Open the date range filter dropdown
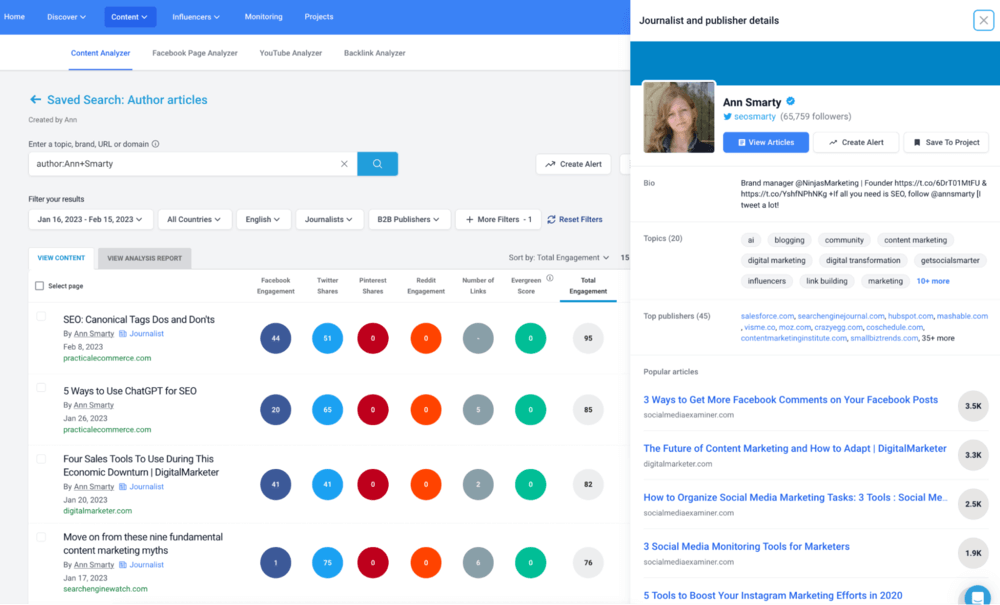The width and height of the screenshot is (1000, 605). coord(90,219)
